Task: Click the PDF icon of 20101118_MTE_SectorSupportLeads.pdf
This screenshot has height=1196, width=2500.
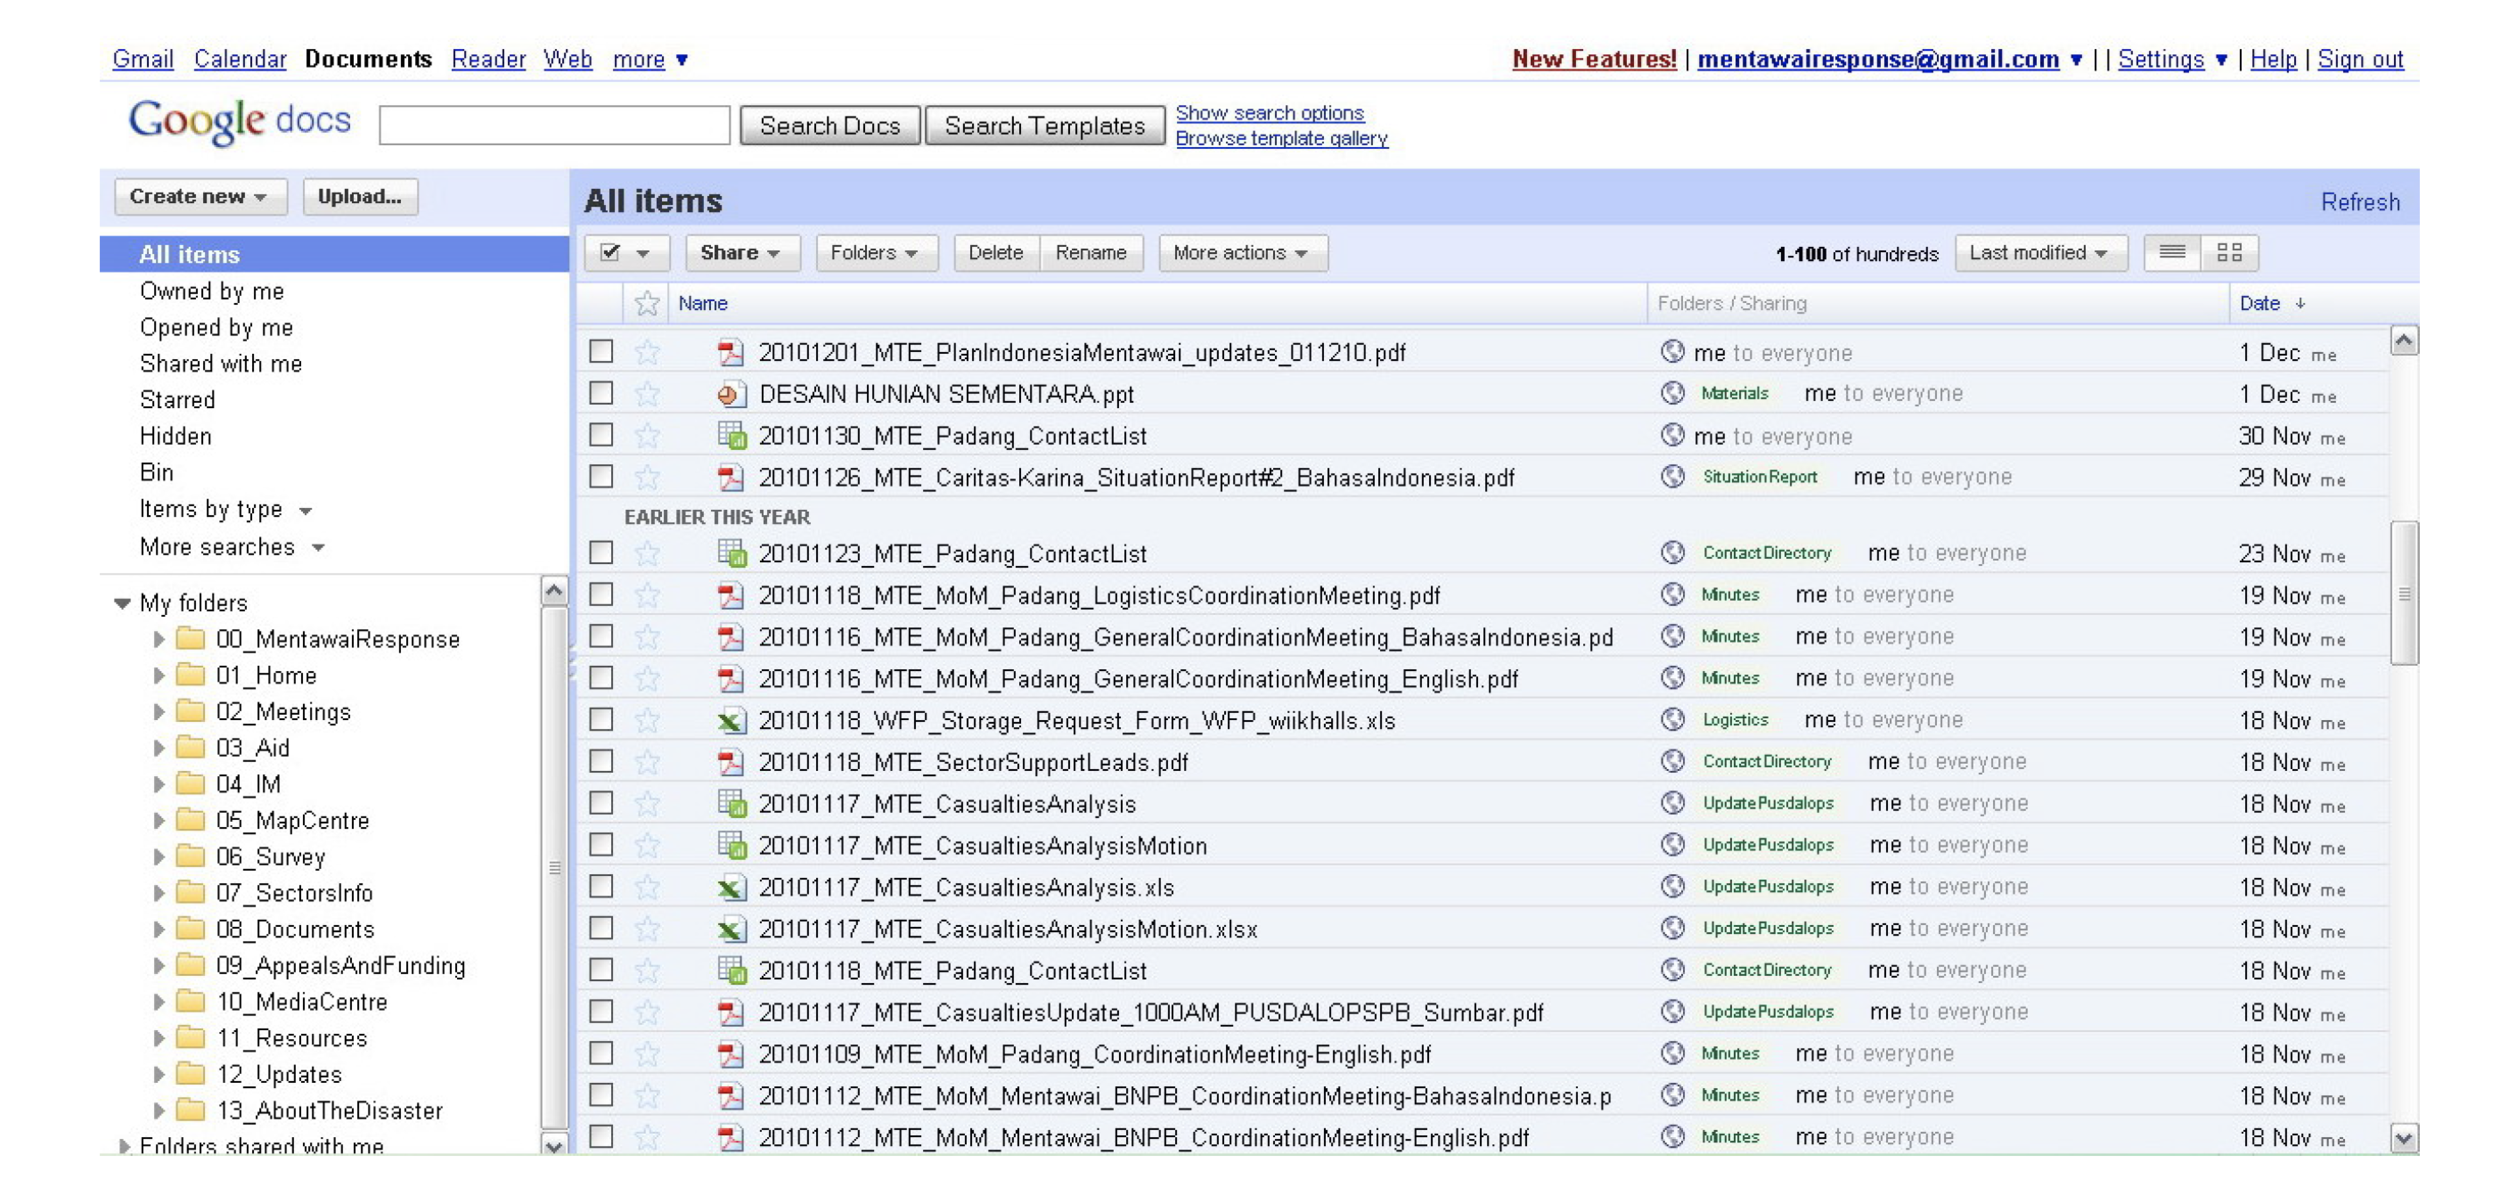Action: pos(731,762)
